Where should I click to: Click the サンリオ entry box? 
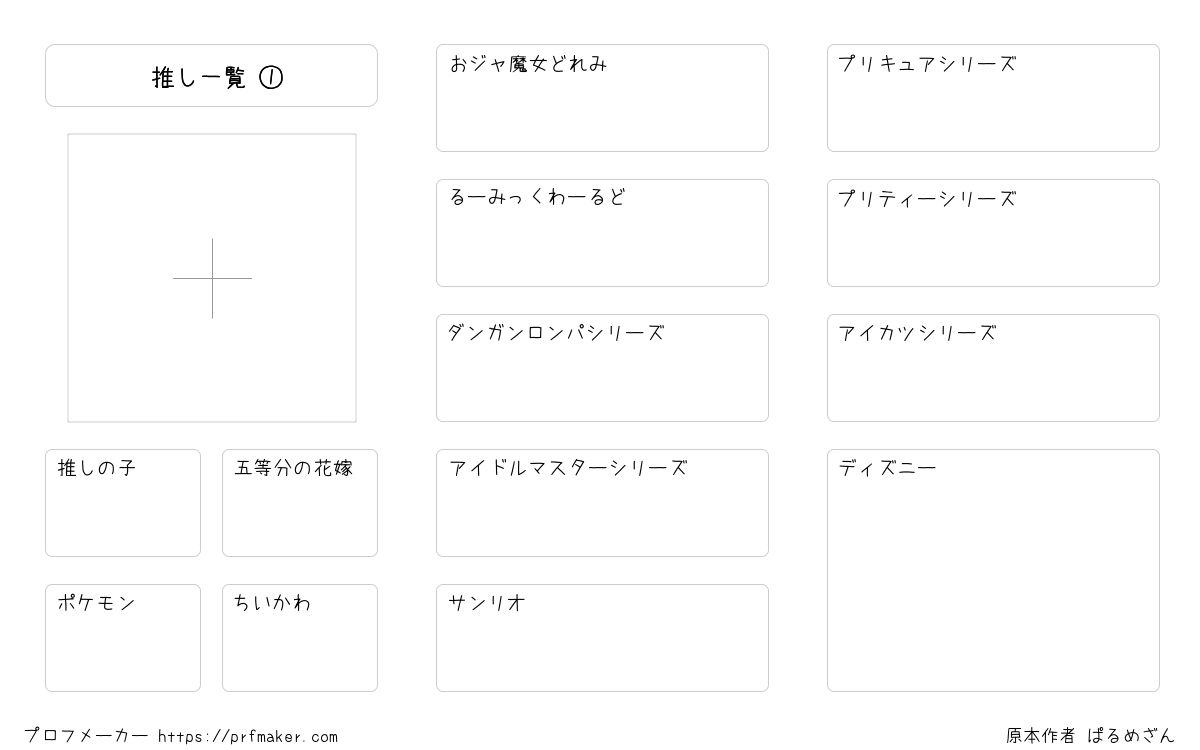click(602, 638)
